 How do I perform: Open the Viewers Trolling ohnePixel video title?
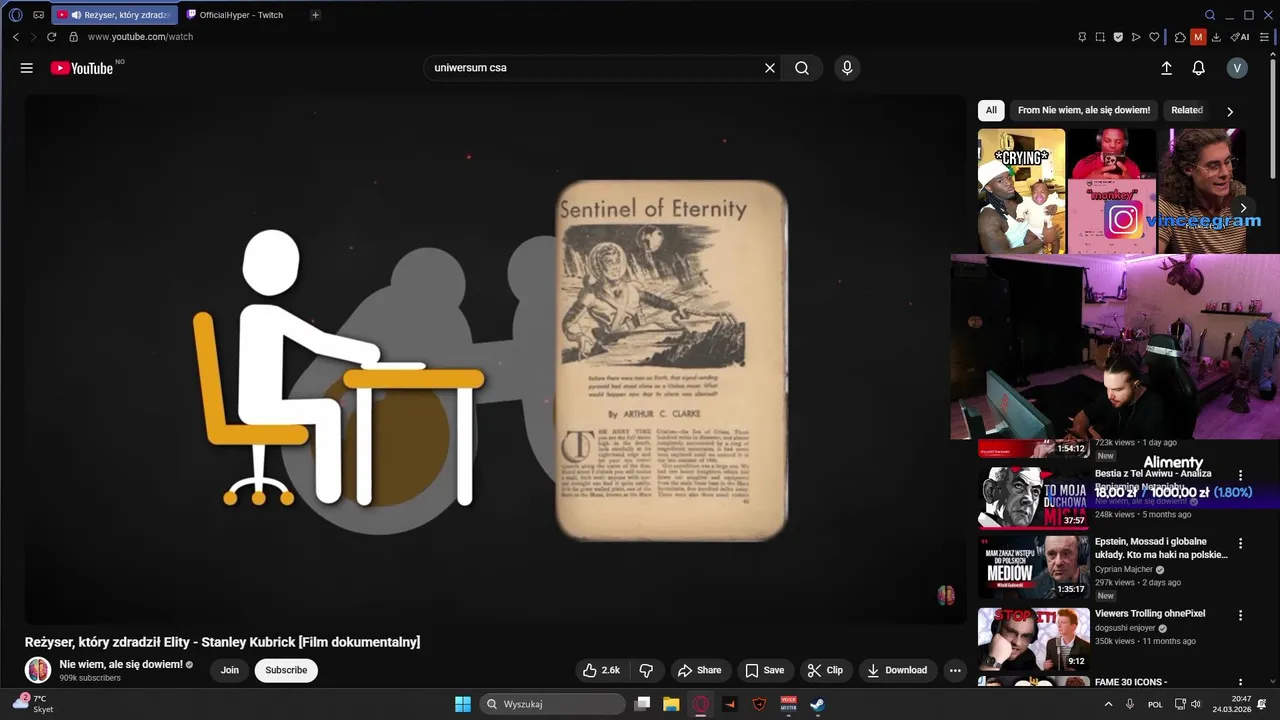pyautogui.click(x=1150, y=613)
